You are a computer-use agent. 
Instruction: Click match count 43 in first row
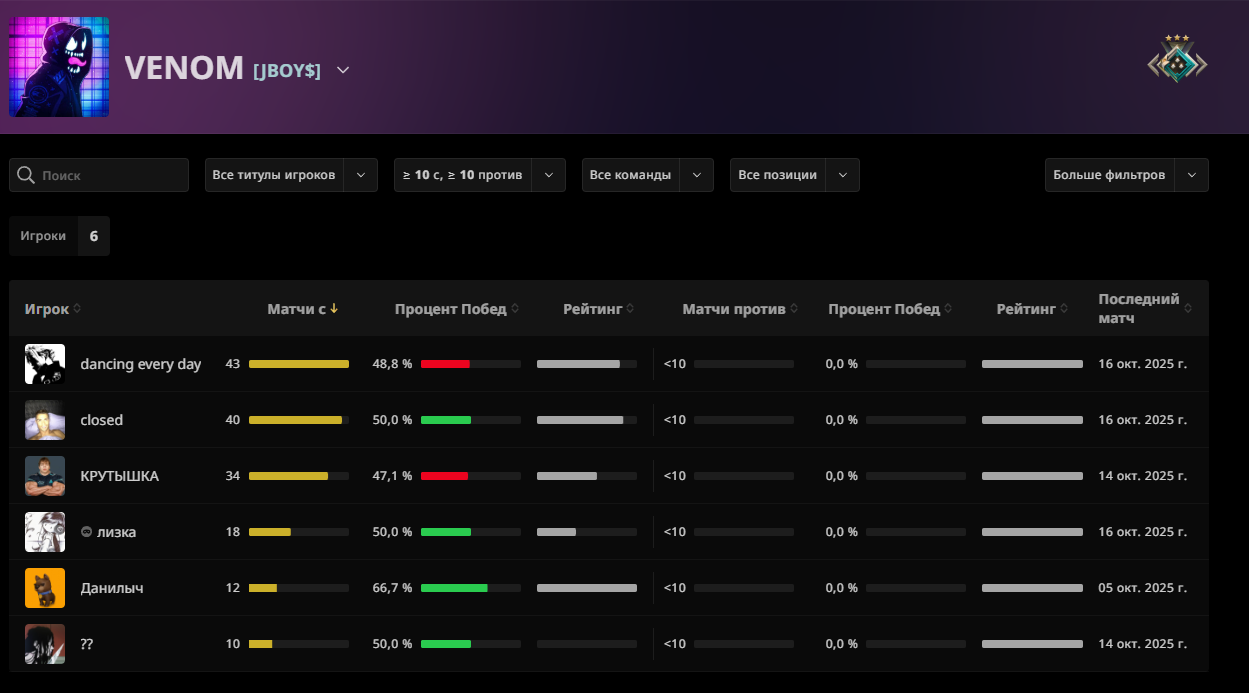233,364
